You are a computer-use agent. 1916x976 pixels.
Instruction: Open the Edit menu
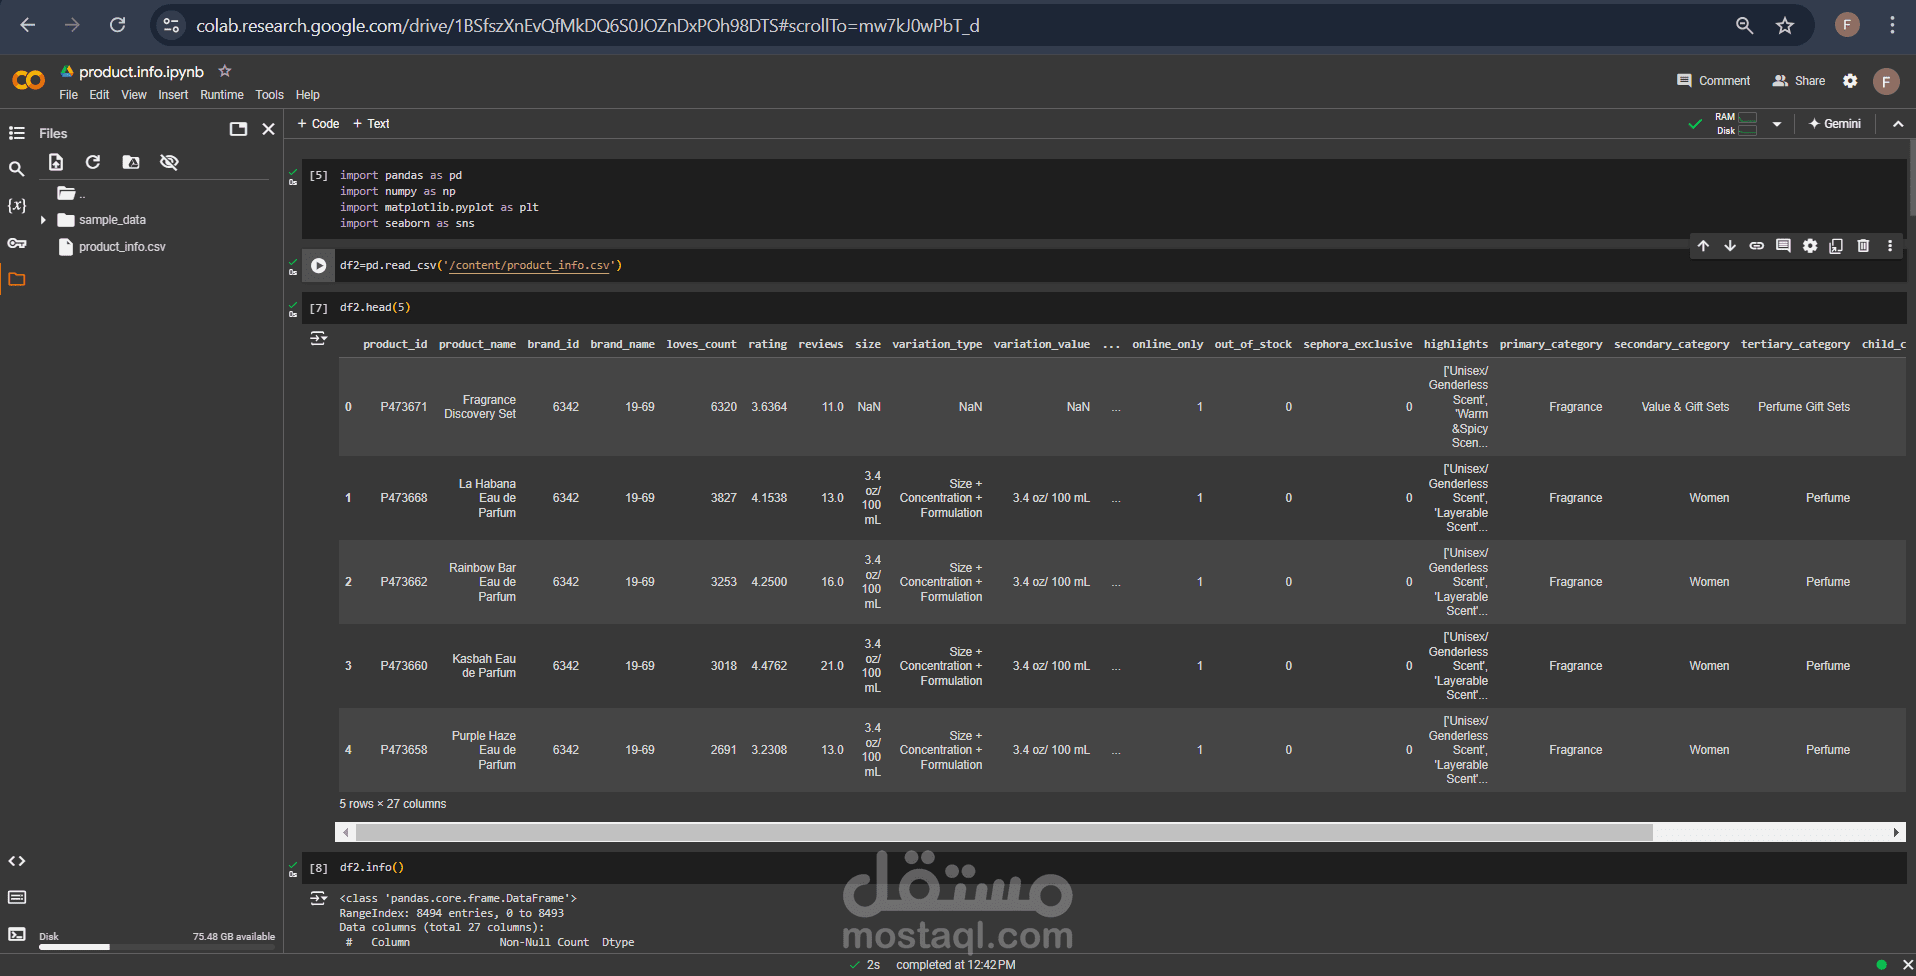[x=99, y=95]
